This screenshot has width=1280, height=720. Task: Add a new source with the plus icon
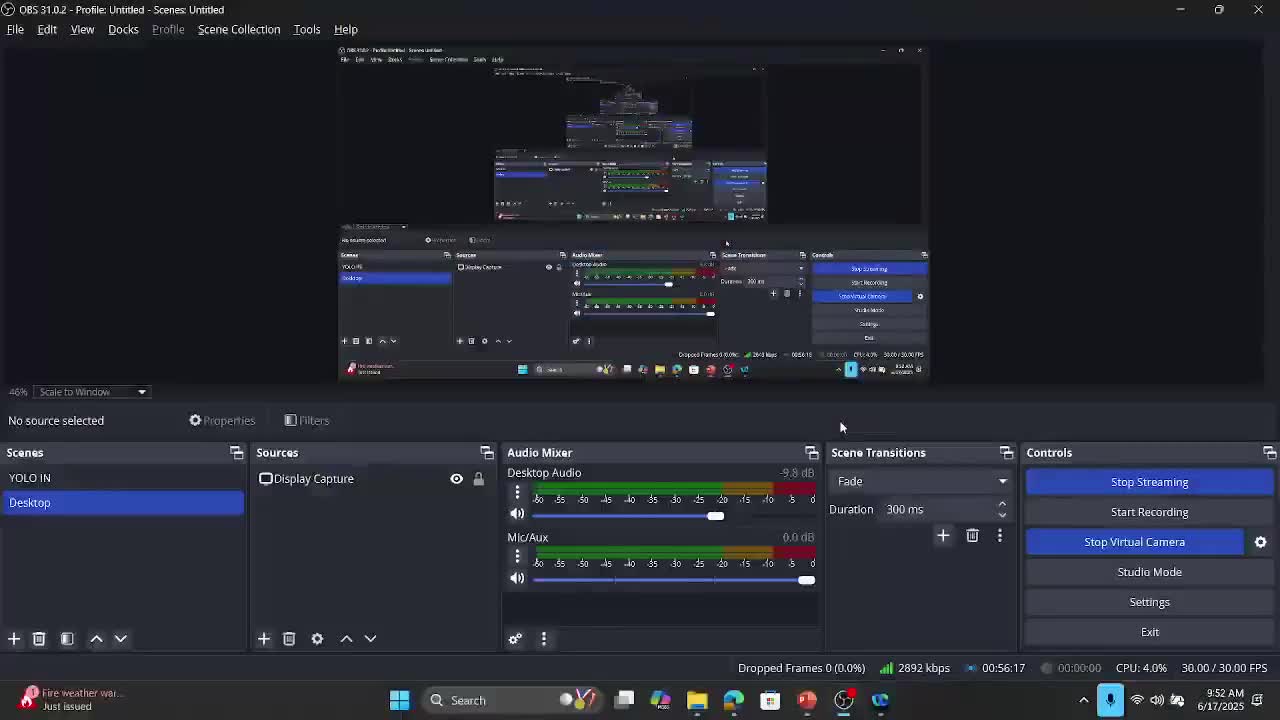point(264,639)
